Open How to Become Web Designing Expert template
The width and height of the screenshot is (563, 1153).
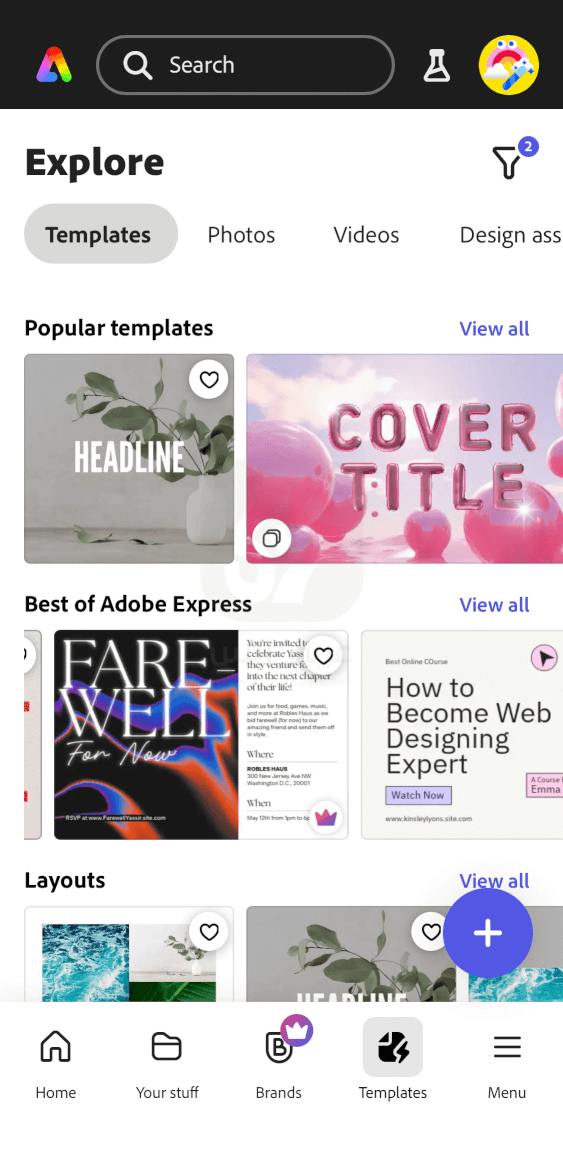(462, 735)
